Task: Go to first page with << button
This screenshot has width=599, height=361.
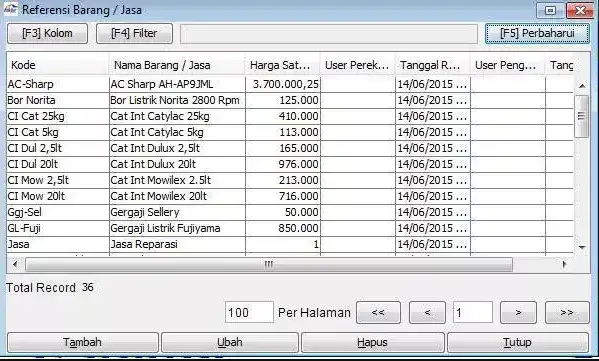Action: tap(378, 312)
